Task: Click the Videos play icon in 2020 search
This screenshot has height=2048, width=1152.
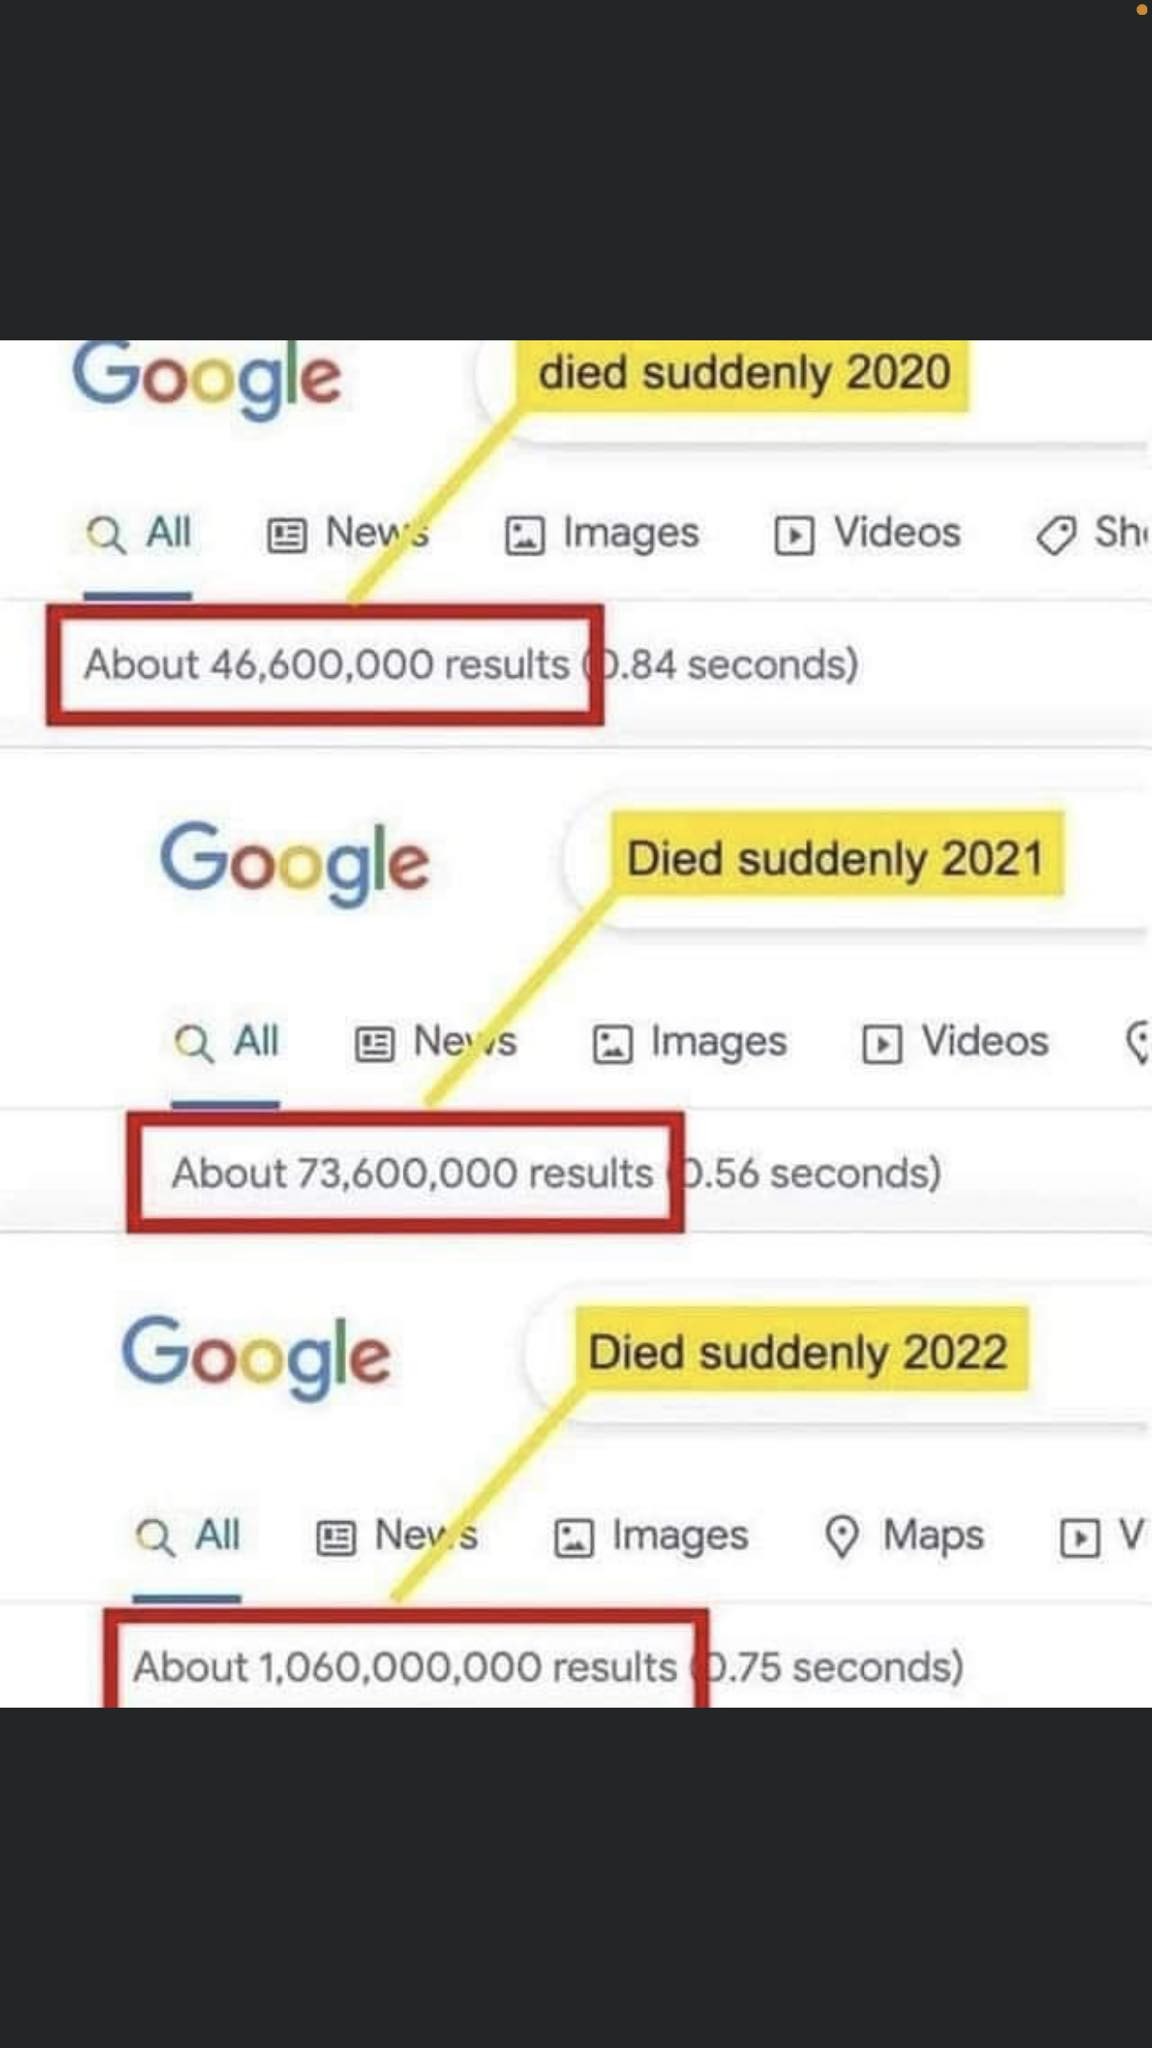Action: [x=794, y=536]
